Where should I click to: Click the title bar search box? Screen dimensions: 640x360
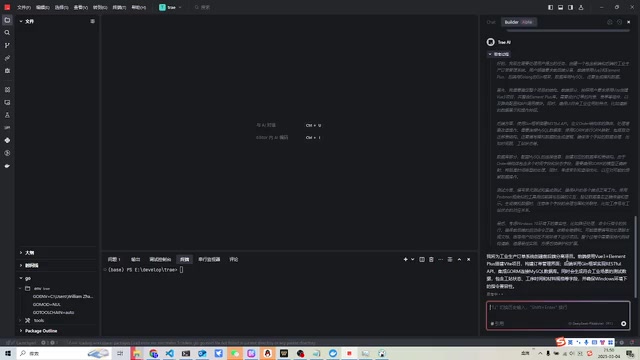click(203, 7)
